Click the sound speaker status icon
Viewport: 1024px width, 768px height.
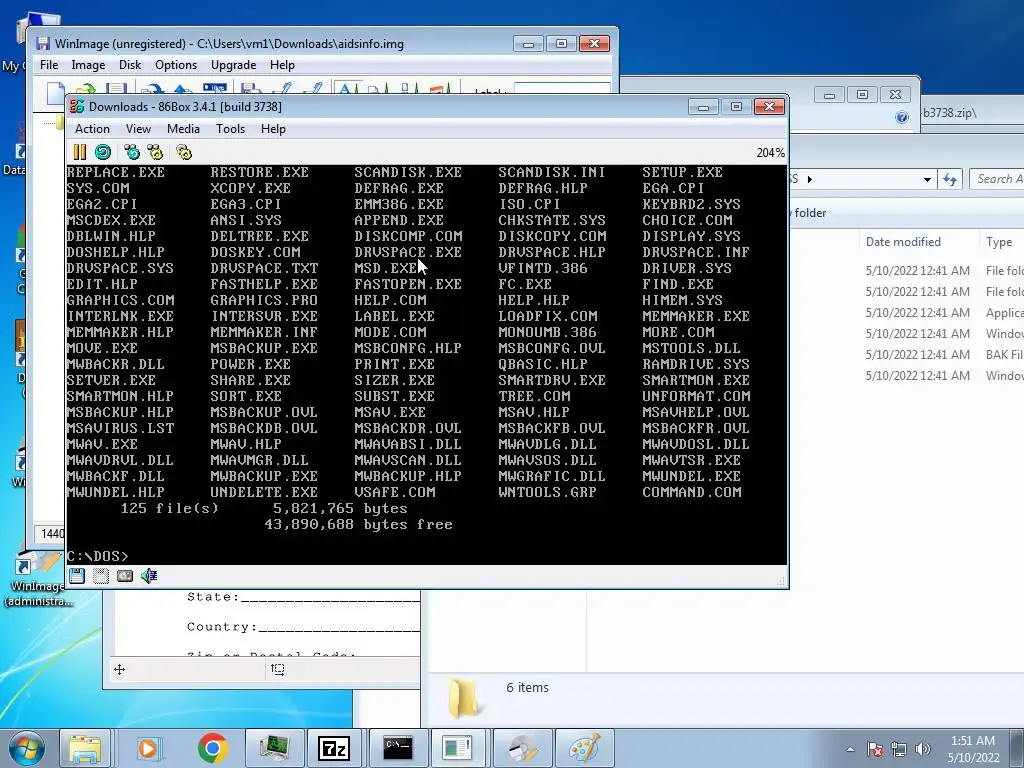tap(149, 575)
